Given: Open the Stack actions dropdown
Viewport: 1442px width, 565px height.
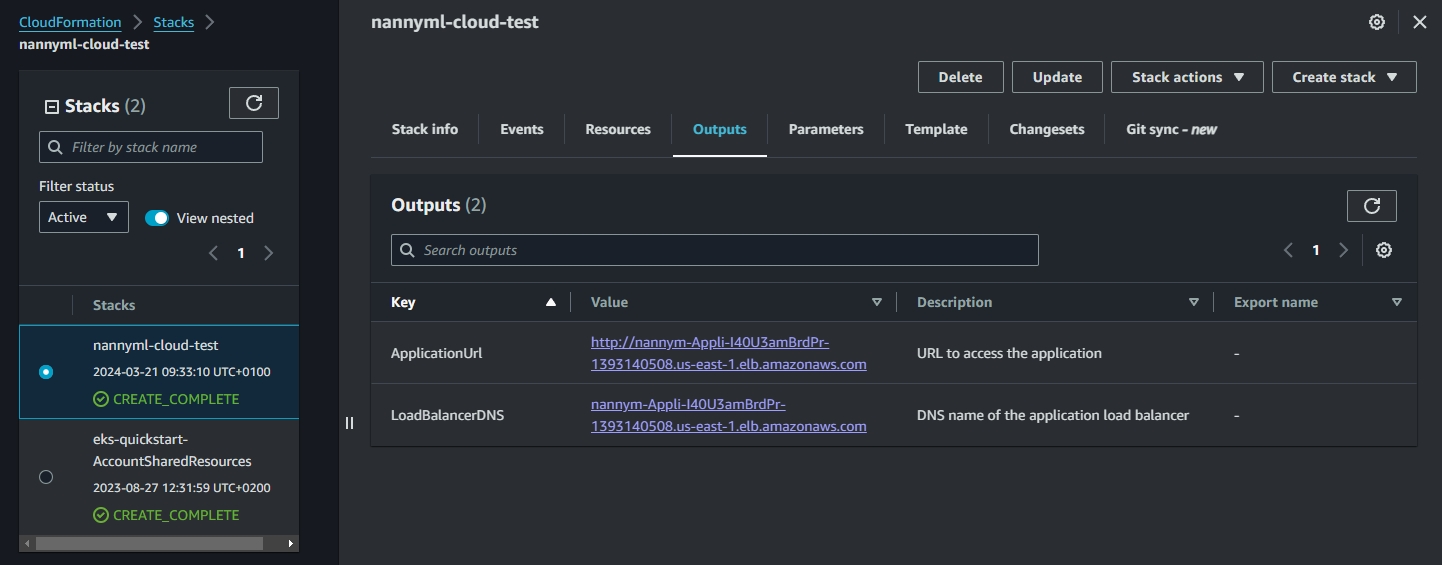Looking at the screenshot, I should pos(1187,77).
